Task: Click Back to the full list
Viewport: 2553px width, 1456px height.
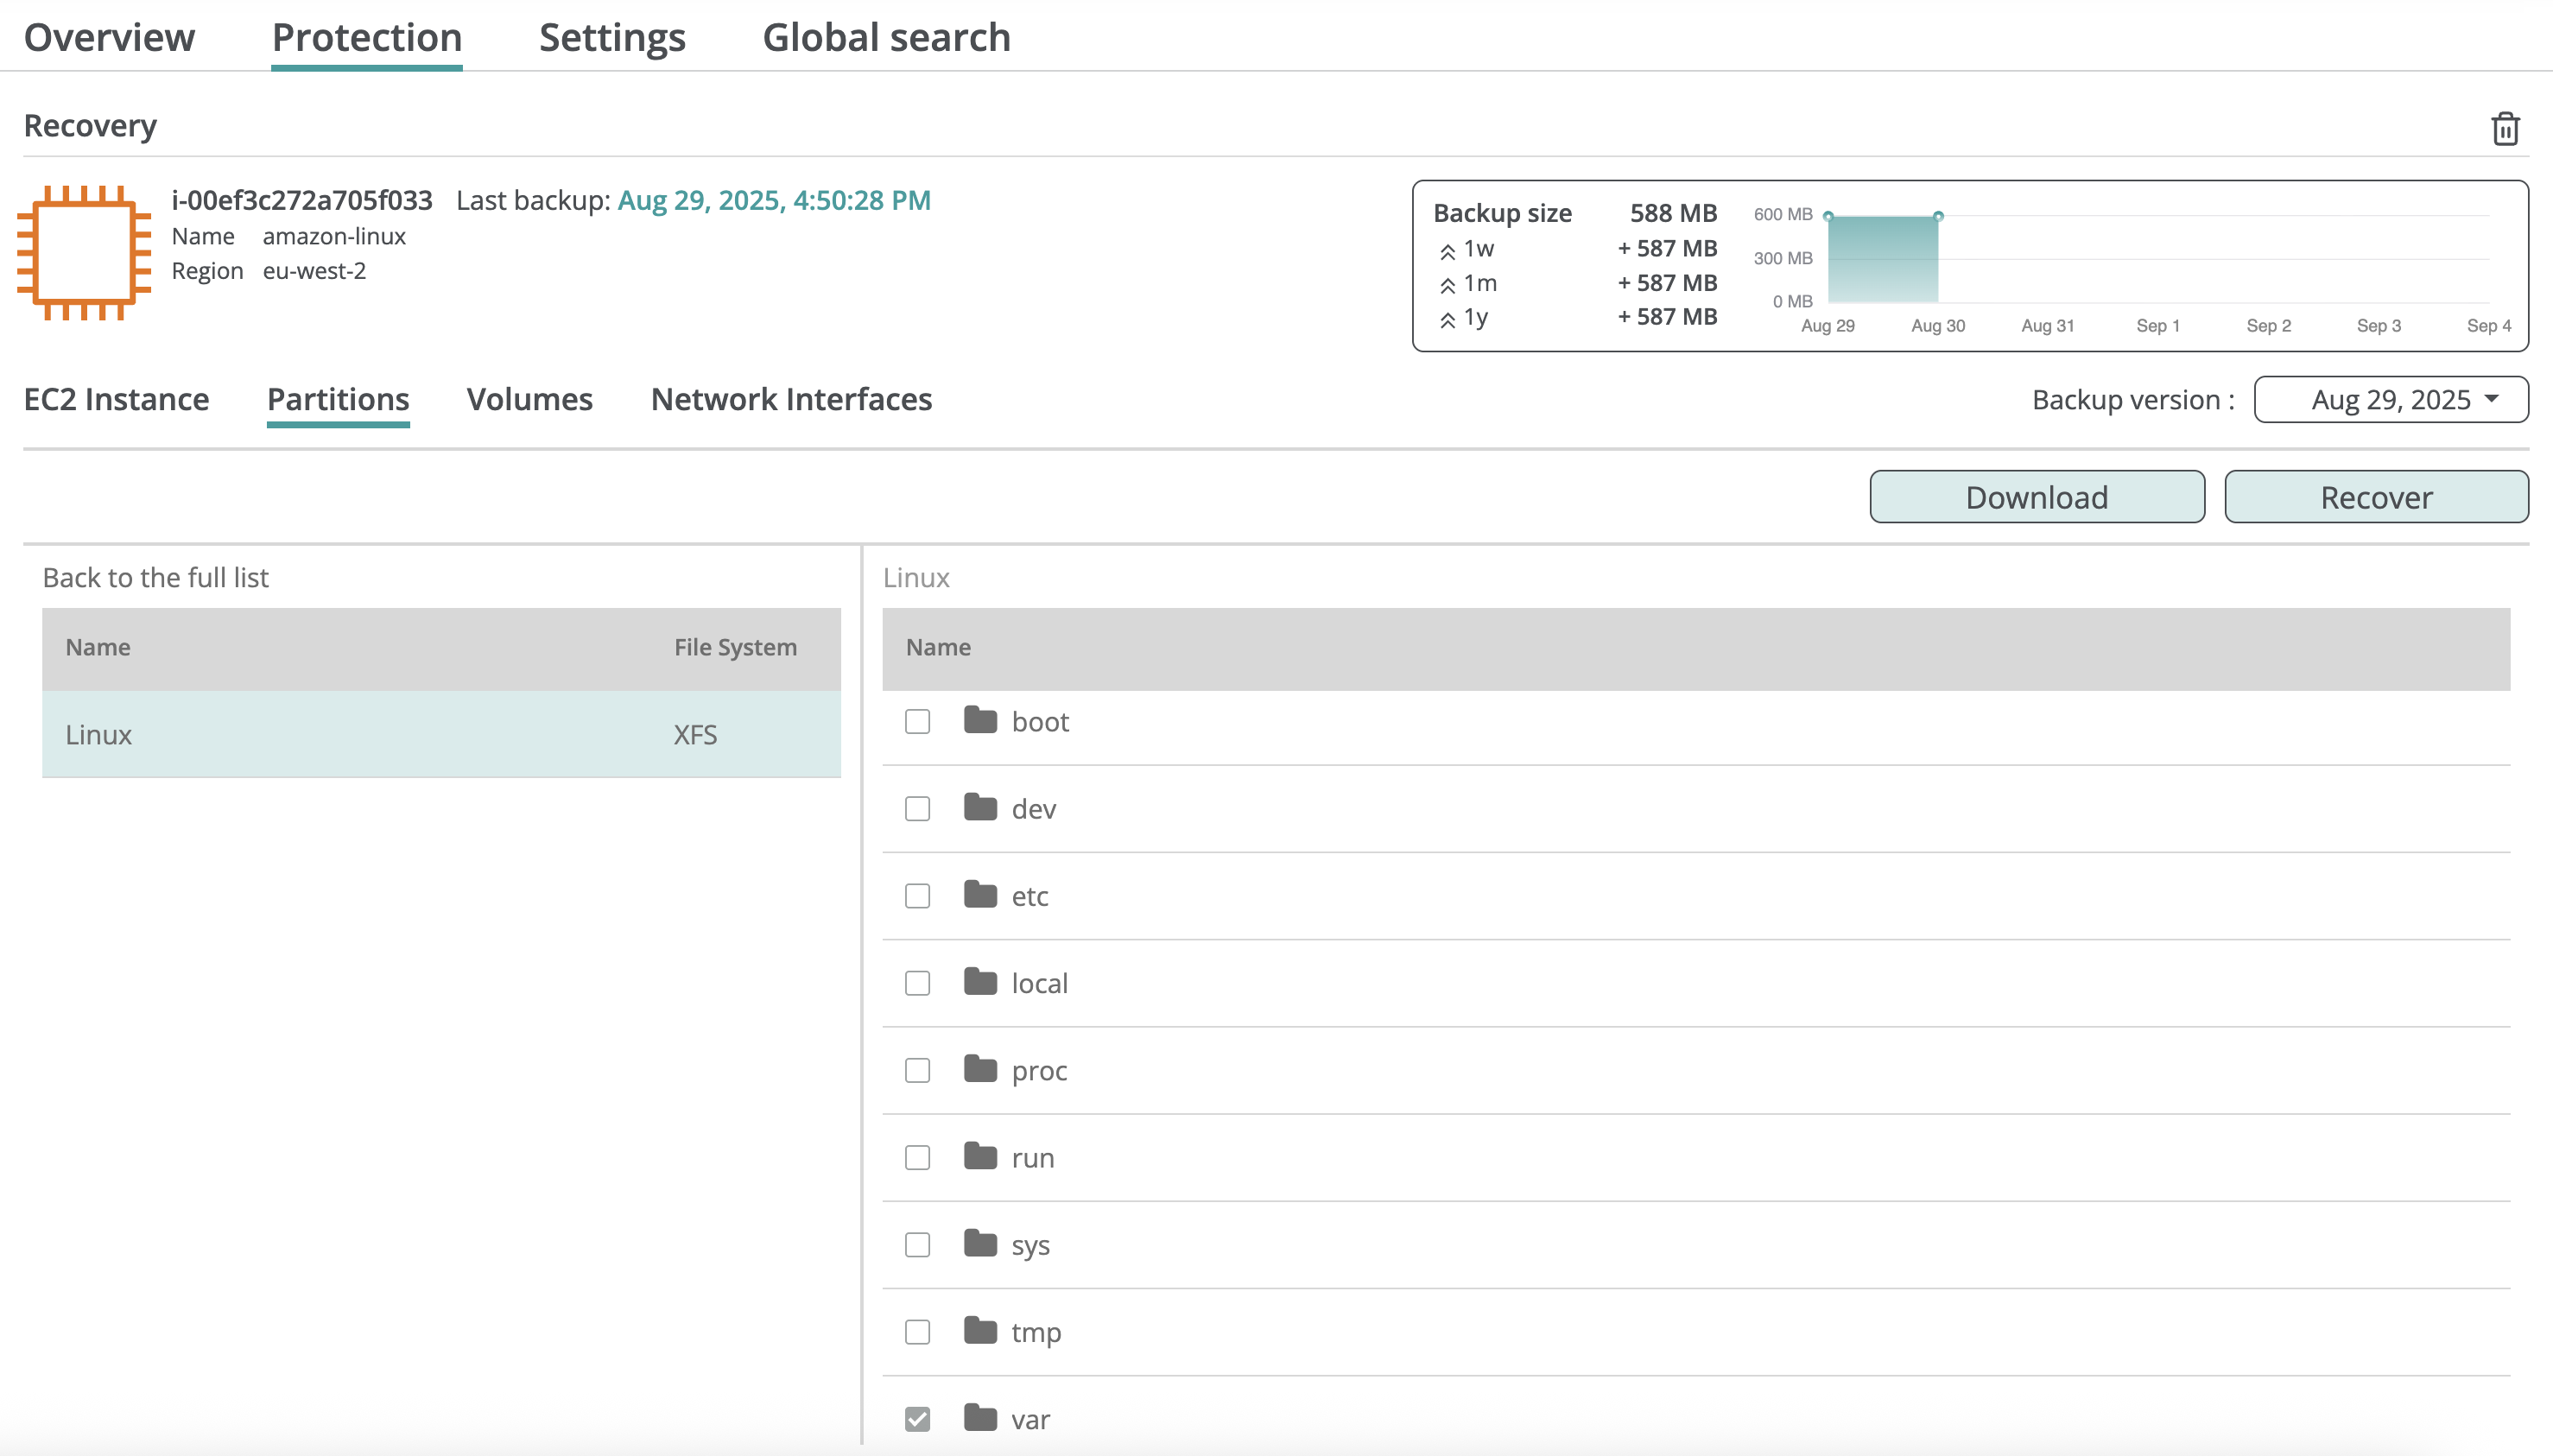Action: point(155,578)
